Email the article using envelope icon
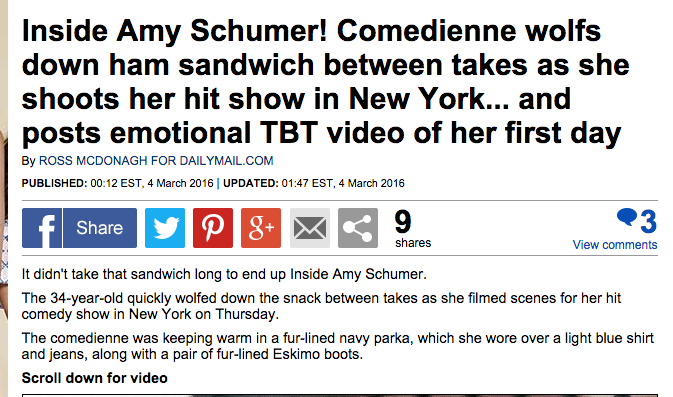This screenshot has height=397, width=673. pos(310,228)
